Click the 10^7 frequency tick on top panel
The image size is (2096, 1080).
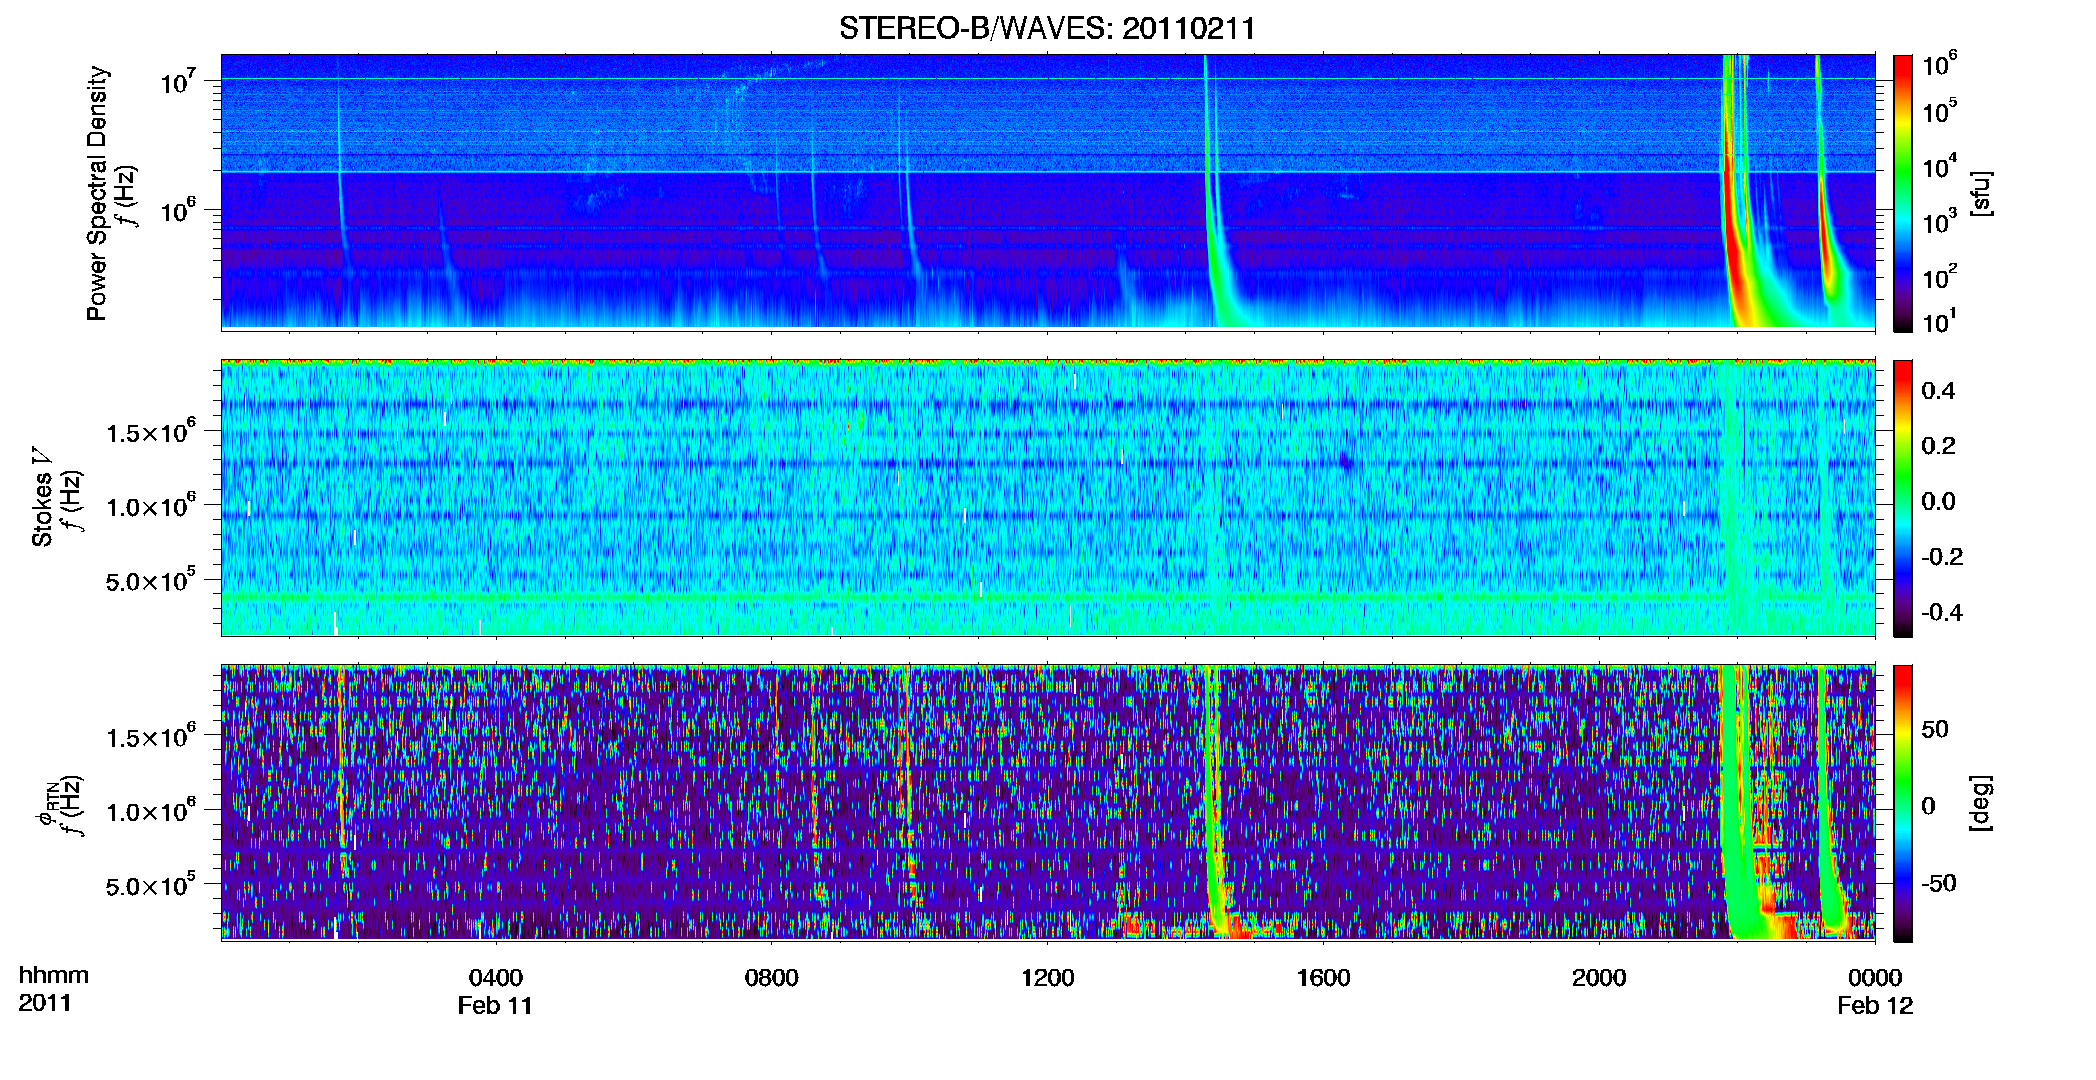coord(177,81)
